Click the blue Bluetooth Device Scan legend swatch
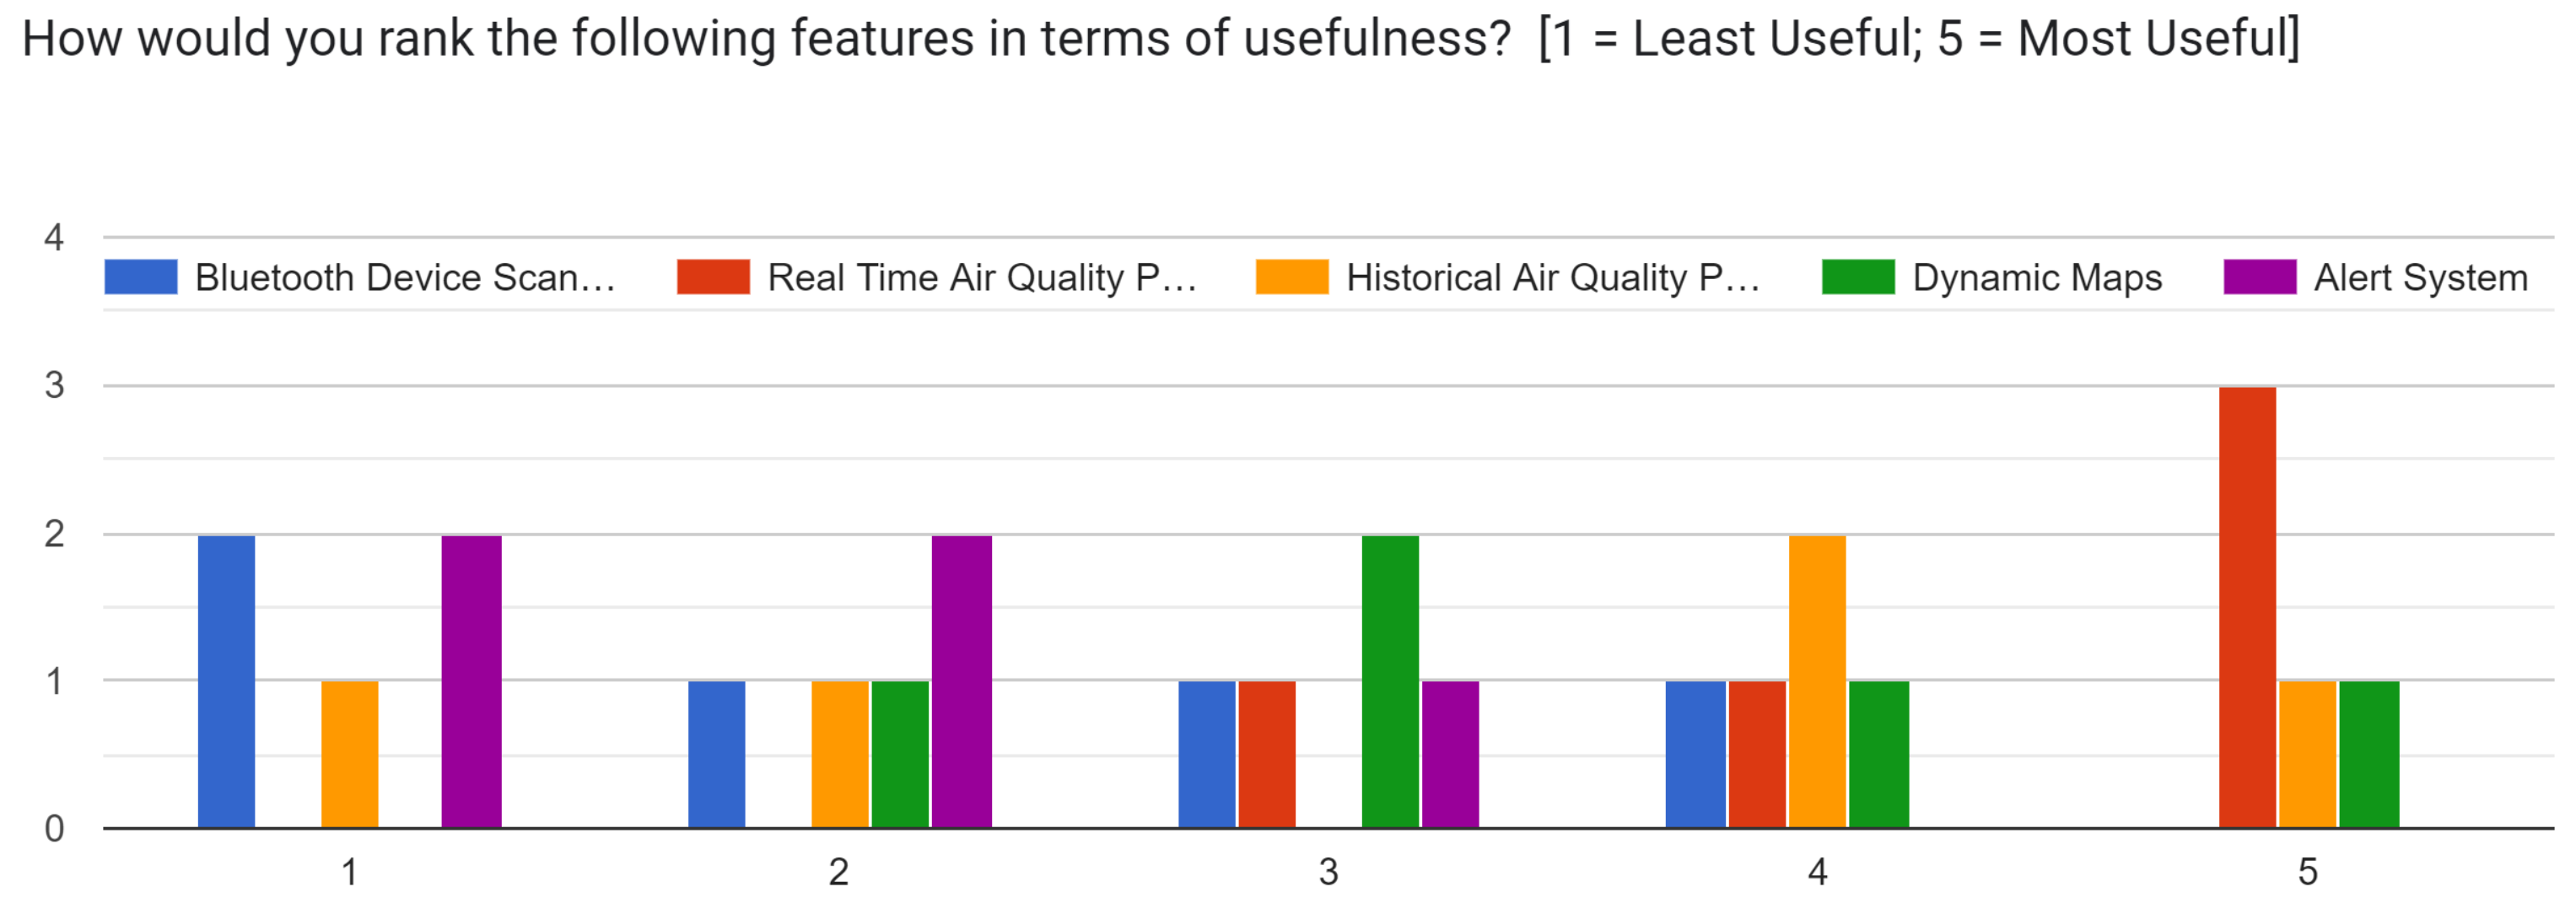This screenshot has width=2576, height=903. coord(141,277)
